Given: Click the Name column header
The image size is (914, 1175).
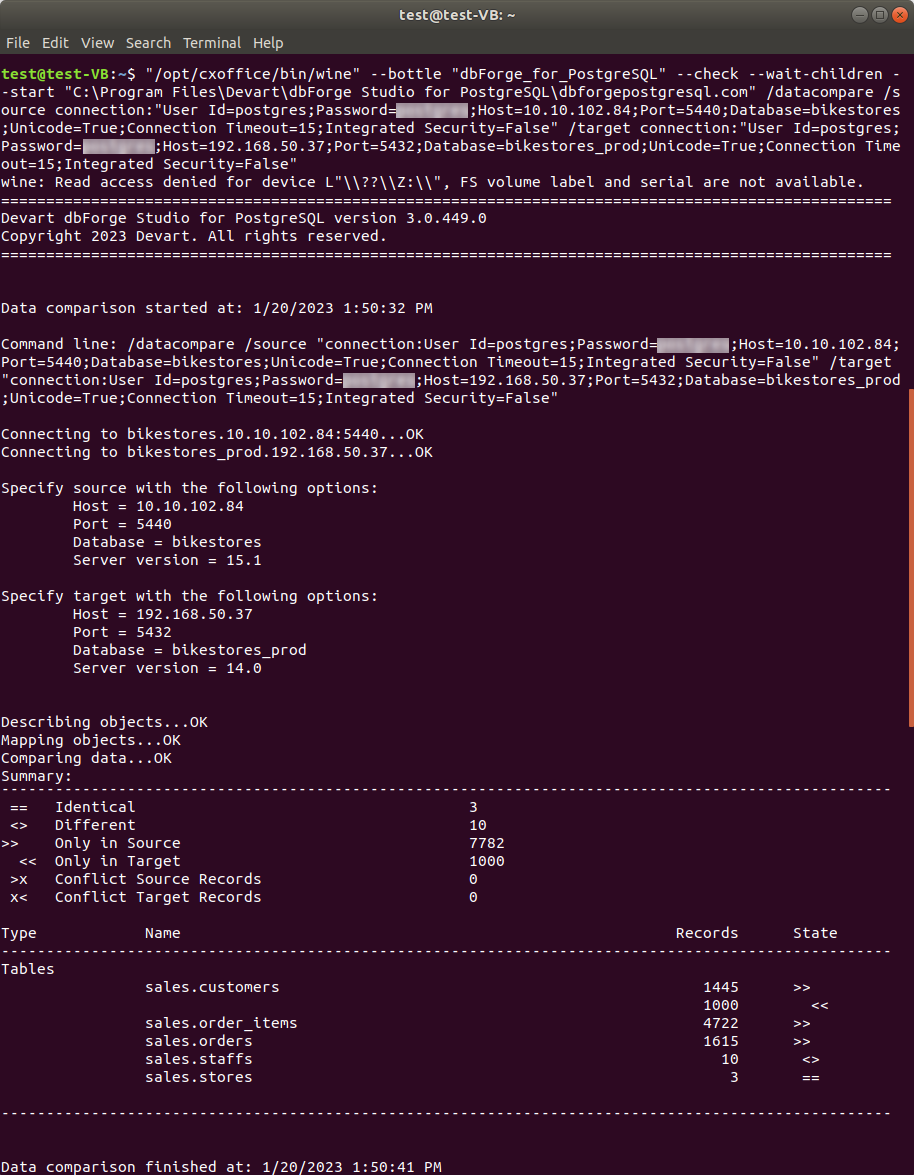Looking at the screenshot, I should [x=163, y=933].
